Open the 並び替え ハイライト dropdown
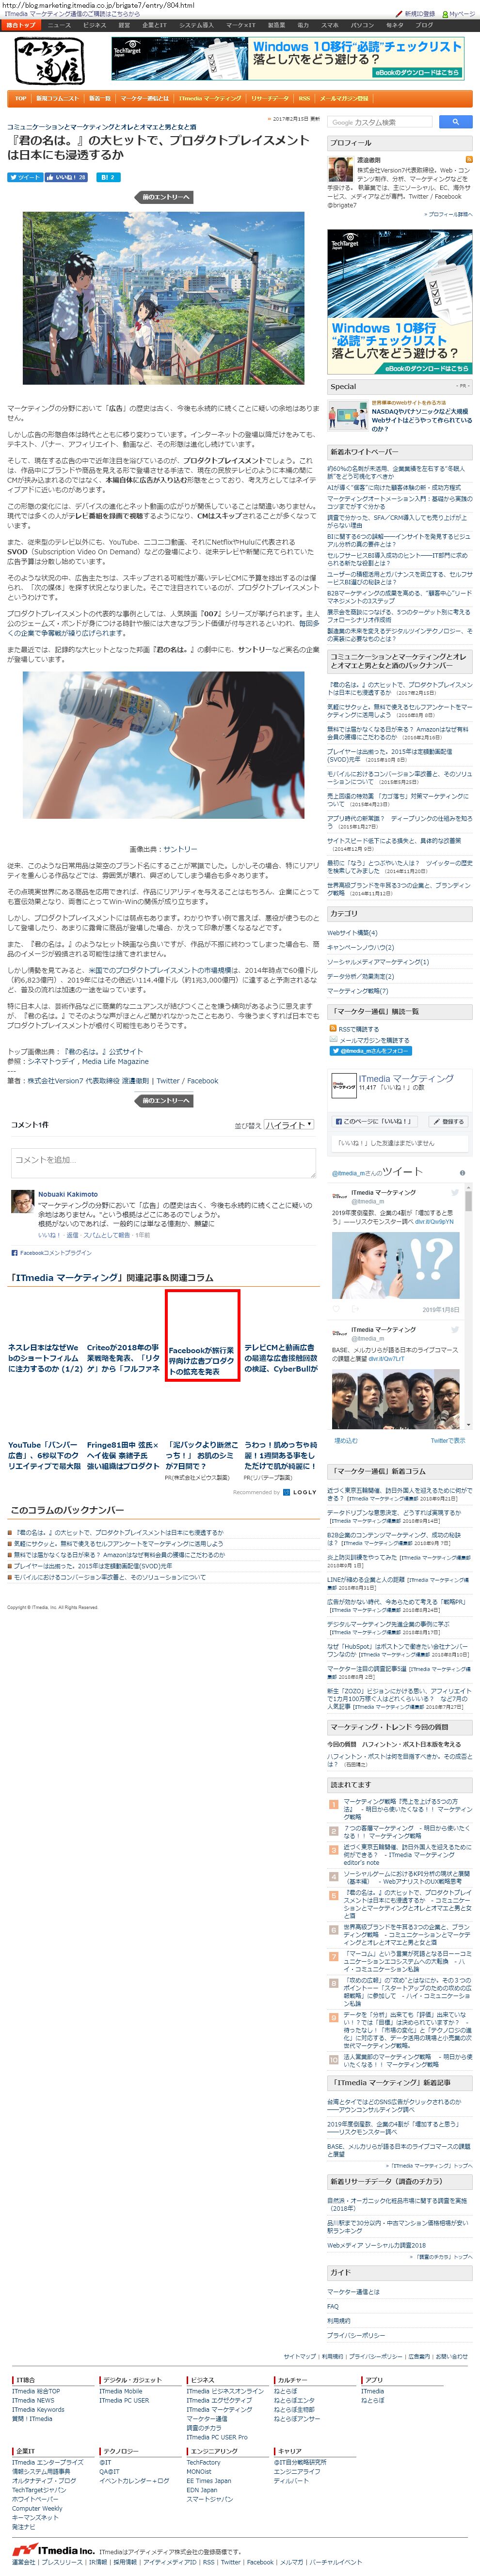This screenshot has height=2576, width=480. tap(289, 1125)
